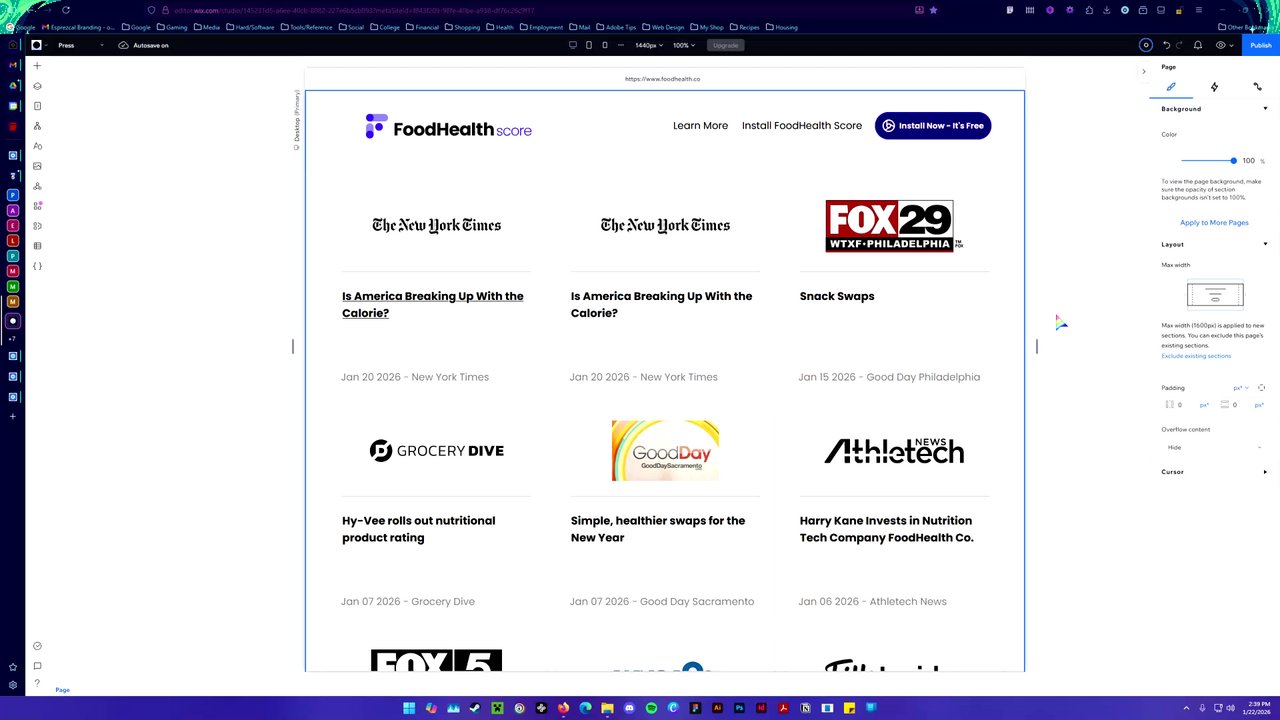Open the Pages panel icon

tap(37, 106)
